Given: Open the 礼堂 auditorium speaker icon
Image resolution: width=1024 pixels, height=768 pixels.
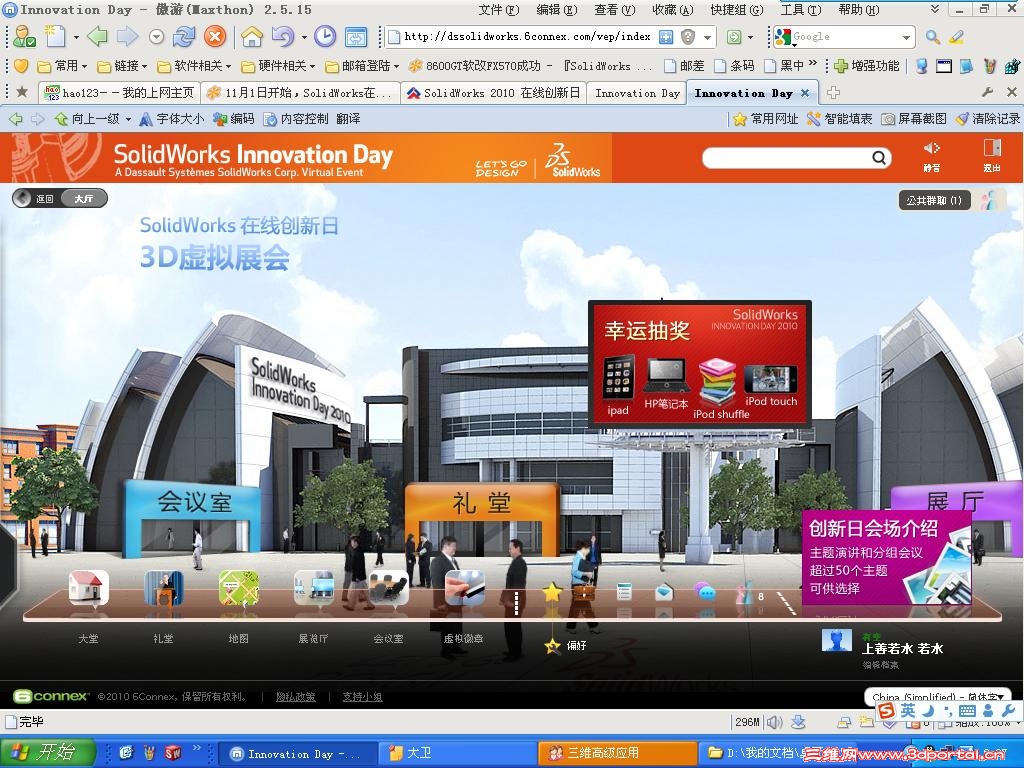Looking at the screenshot, I should (x=164, y=587).
